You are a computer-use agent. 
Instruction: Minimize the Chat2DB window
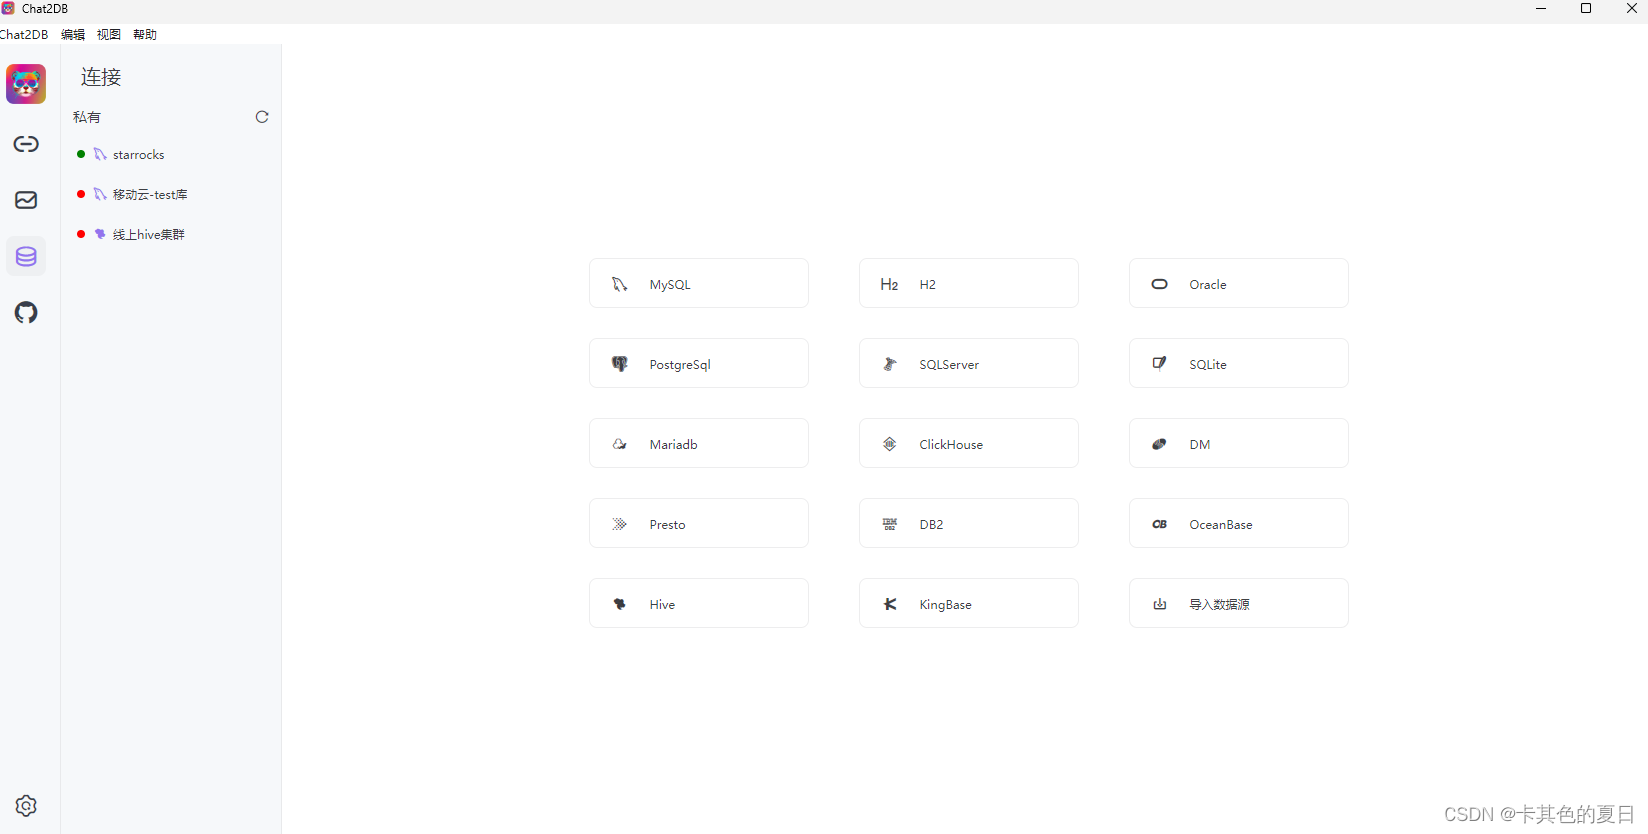[x=1541, y=8]
